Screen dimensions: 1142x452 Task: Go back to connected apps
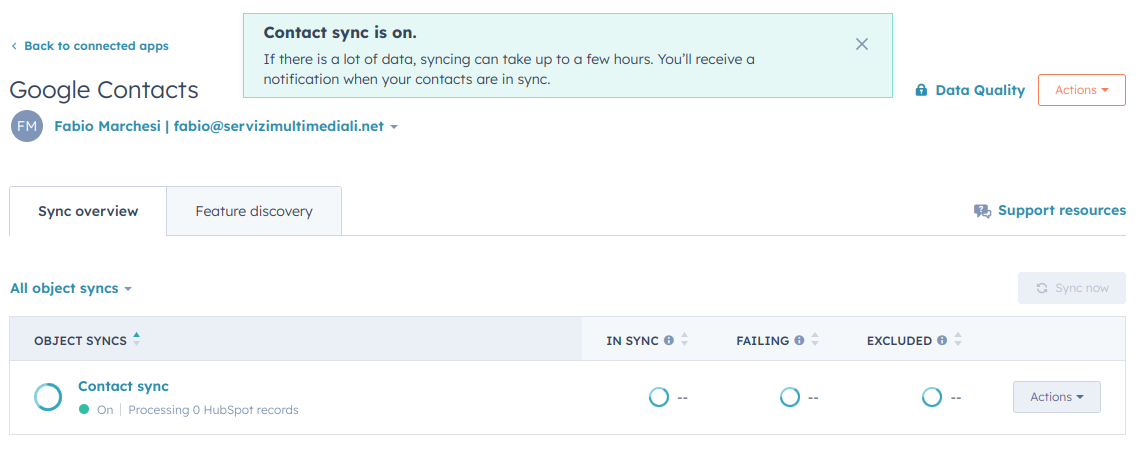pyautogui.click(x=90, y=46)
